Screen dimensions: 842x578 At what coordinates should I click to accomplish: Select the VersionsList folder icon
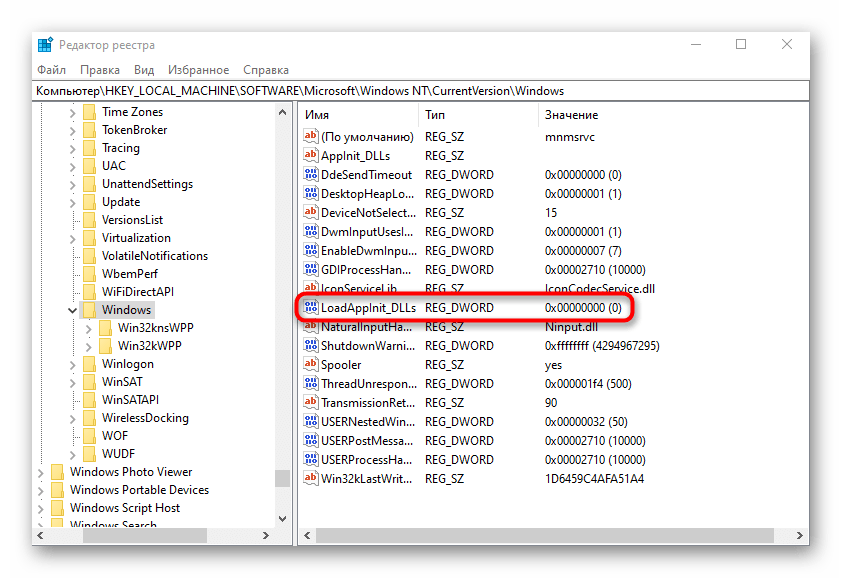(x=90, y=220)
